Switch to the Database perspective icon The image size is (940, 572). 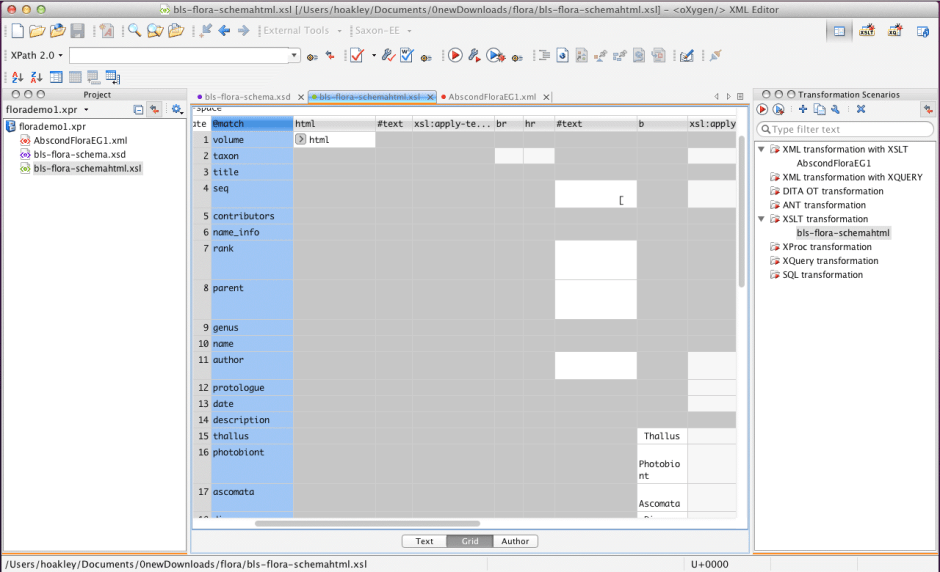[x=923, y=31]
